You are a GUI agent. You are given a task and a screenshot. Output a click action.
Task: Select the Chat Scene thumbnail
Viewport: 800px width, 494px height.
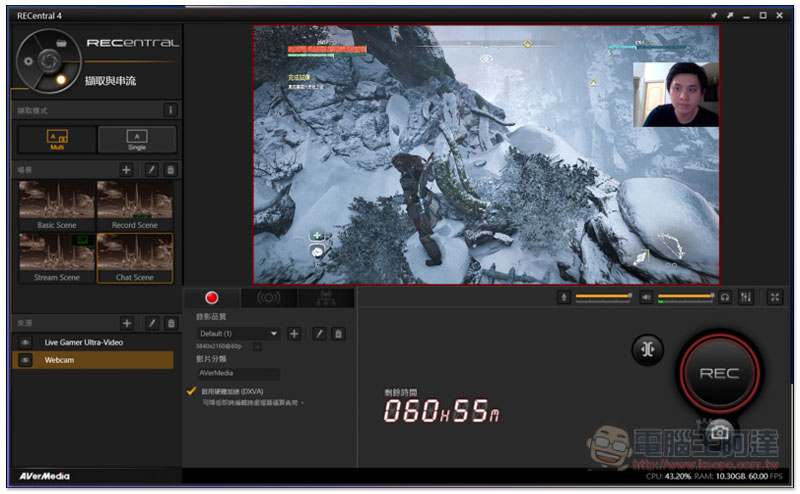(x=135, y=258)
